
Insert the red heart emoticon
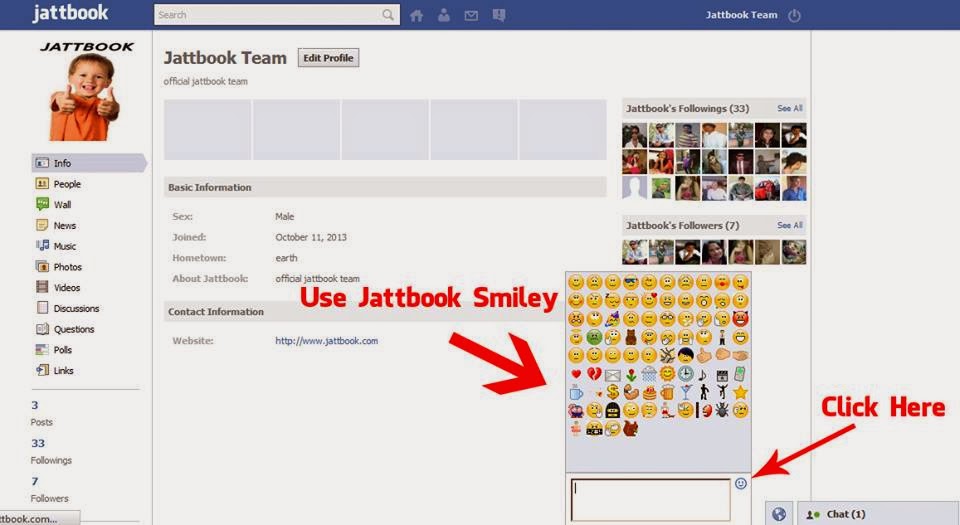576,374
